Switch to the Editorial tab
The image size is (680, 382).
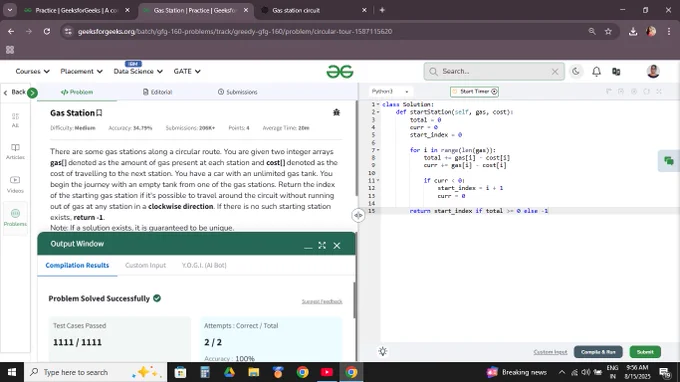coord(157,92)
